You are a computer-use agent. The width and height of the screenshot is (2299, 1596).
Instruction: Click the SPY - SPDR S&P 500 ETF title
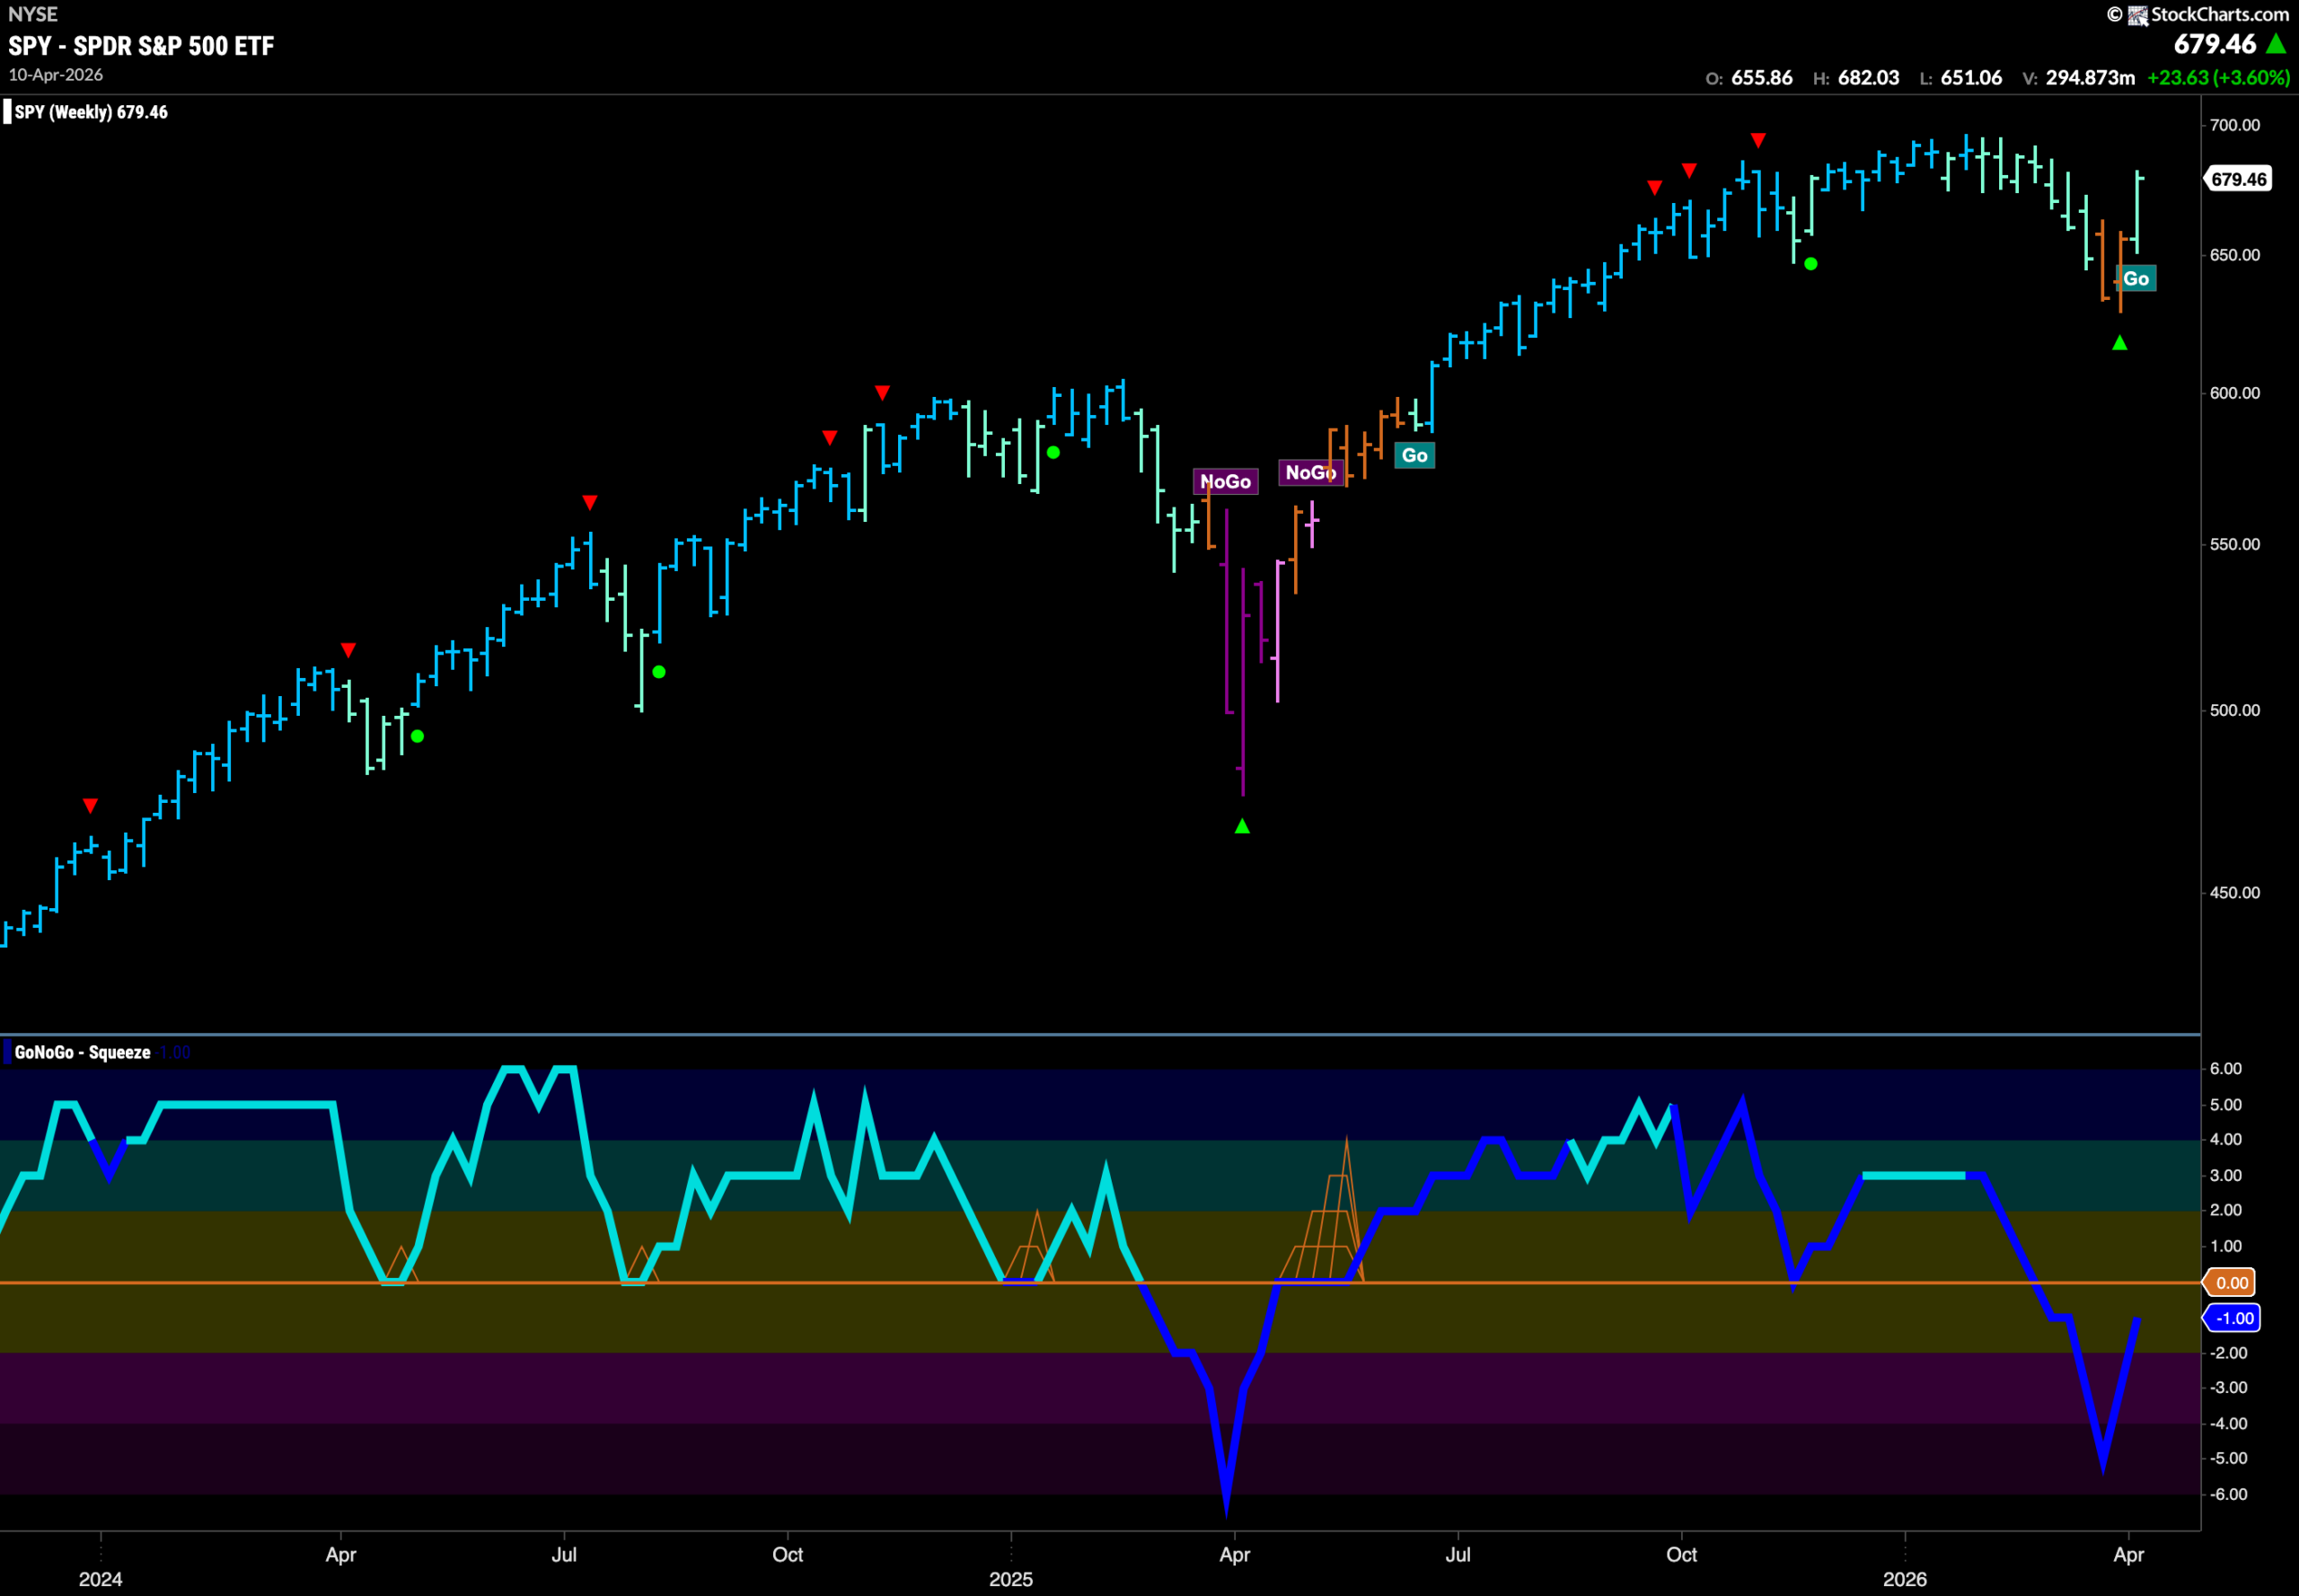(141, 46)
